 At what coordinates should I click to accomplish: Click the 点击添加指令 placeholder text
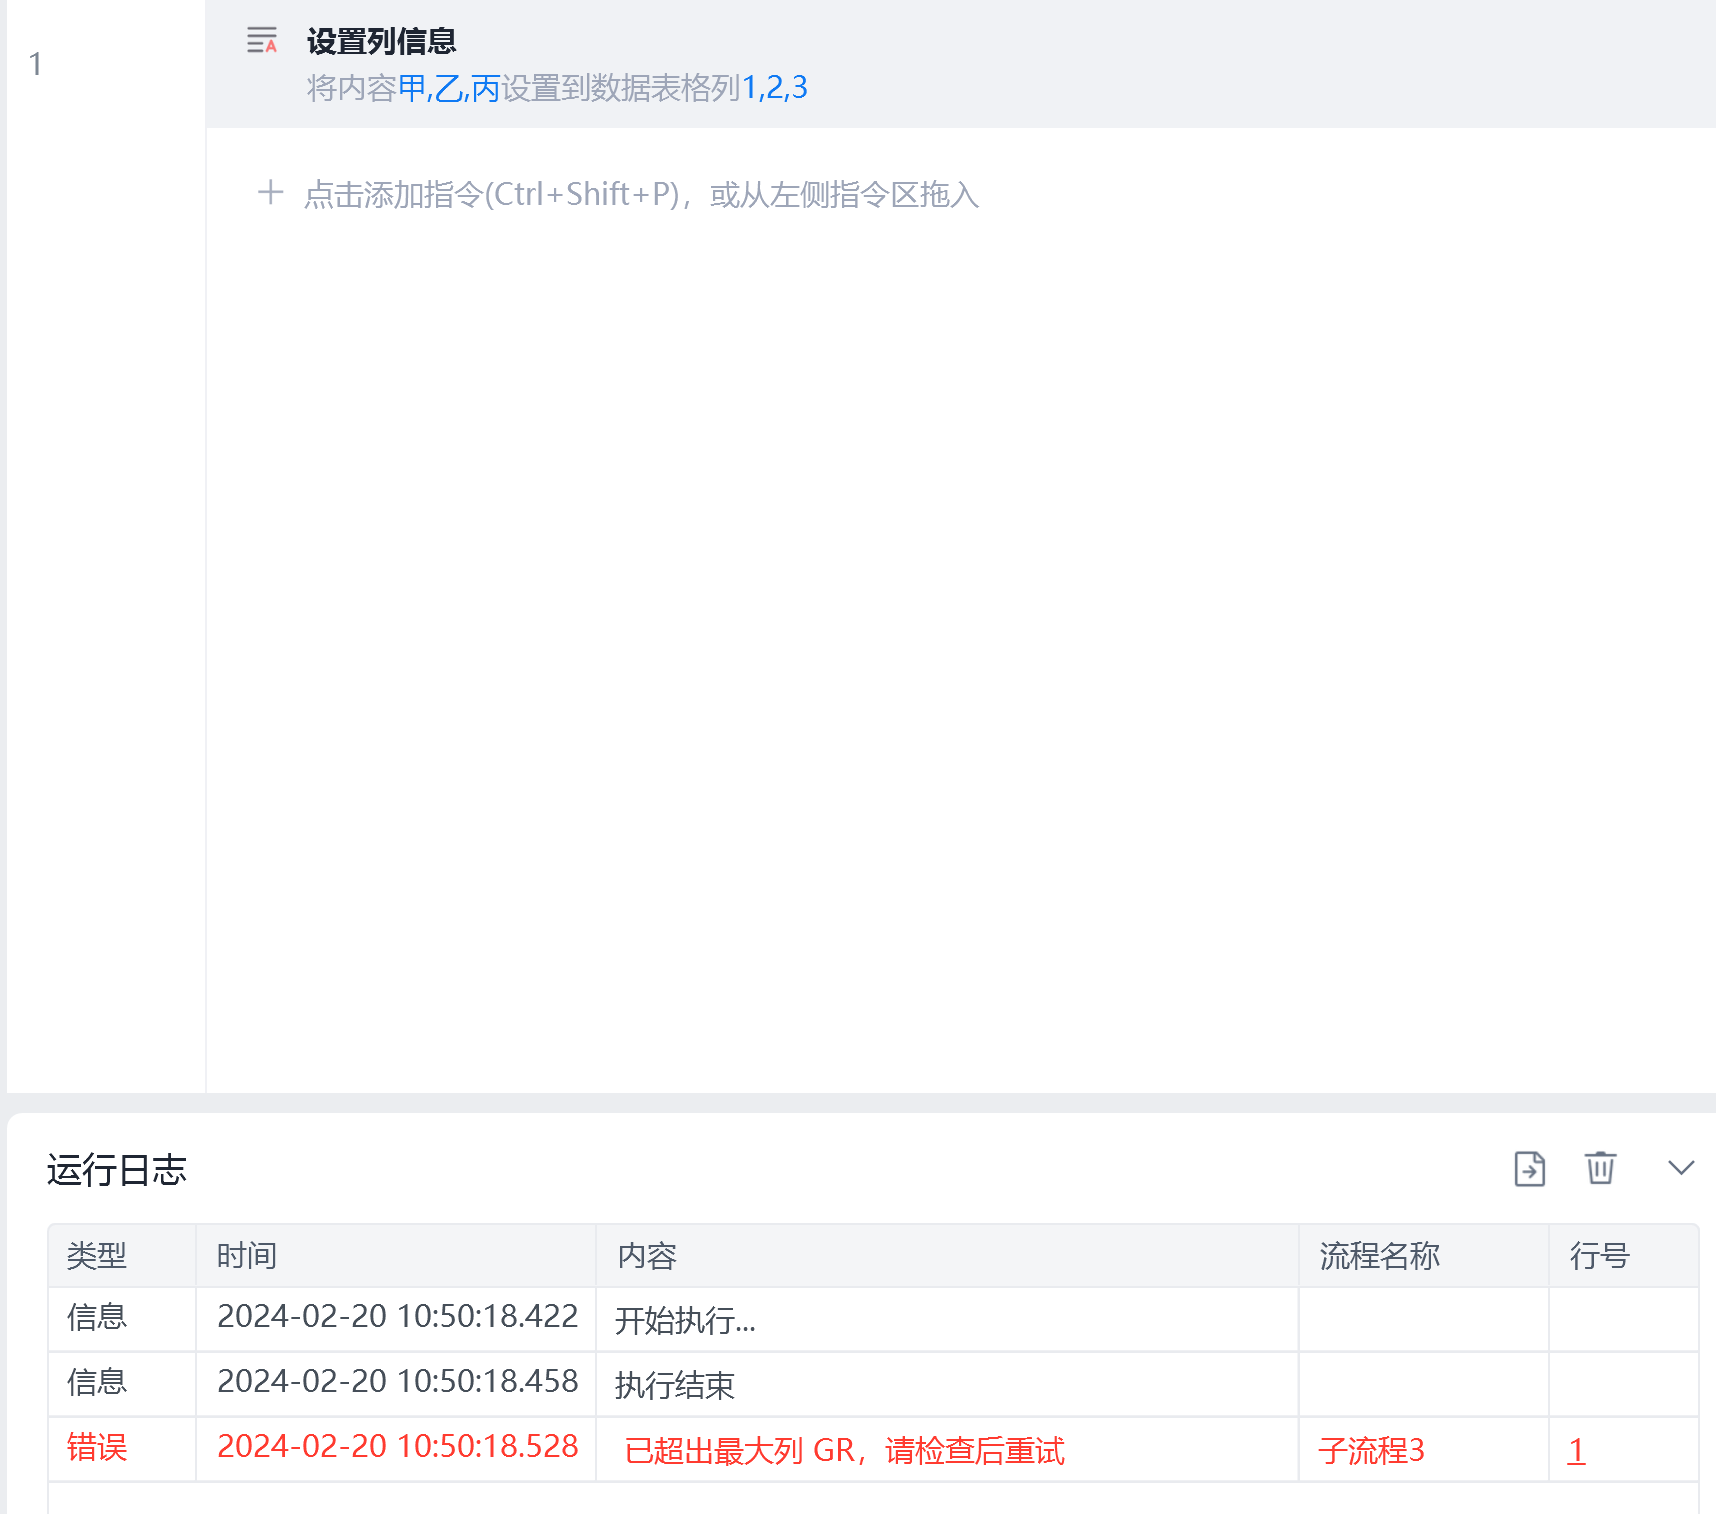coord(641,194)
